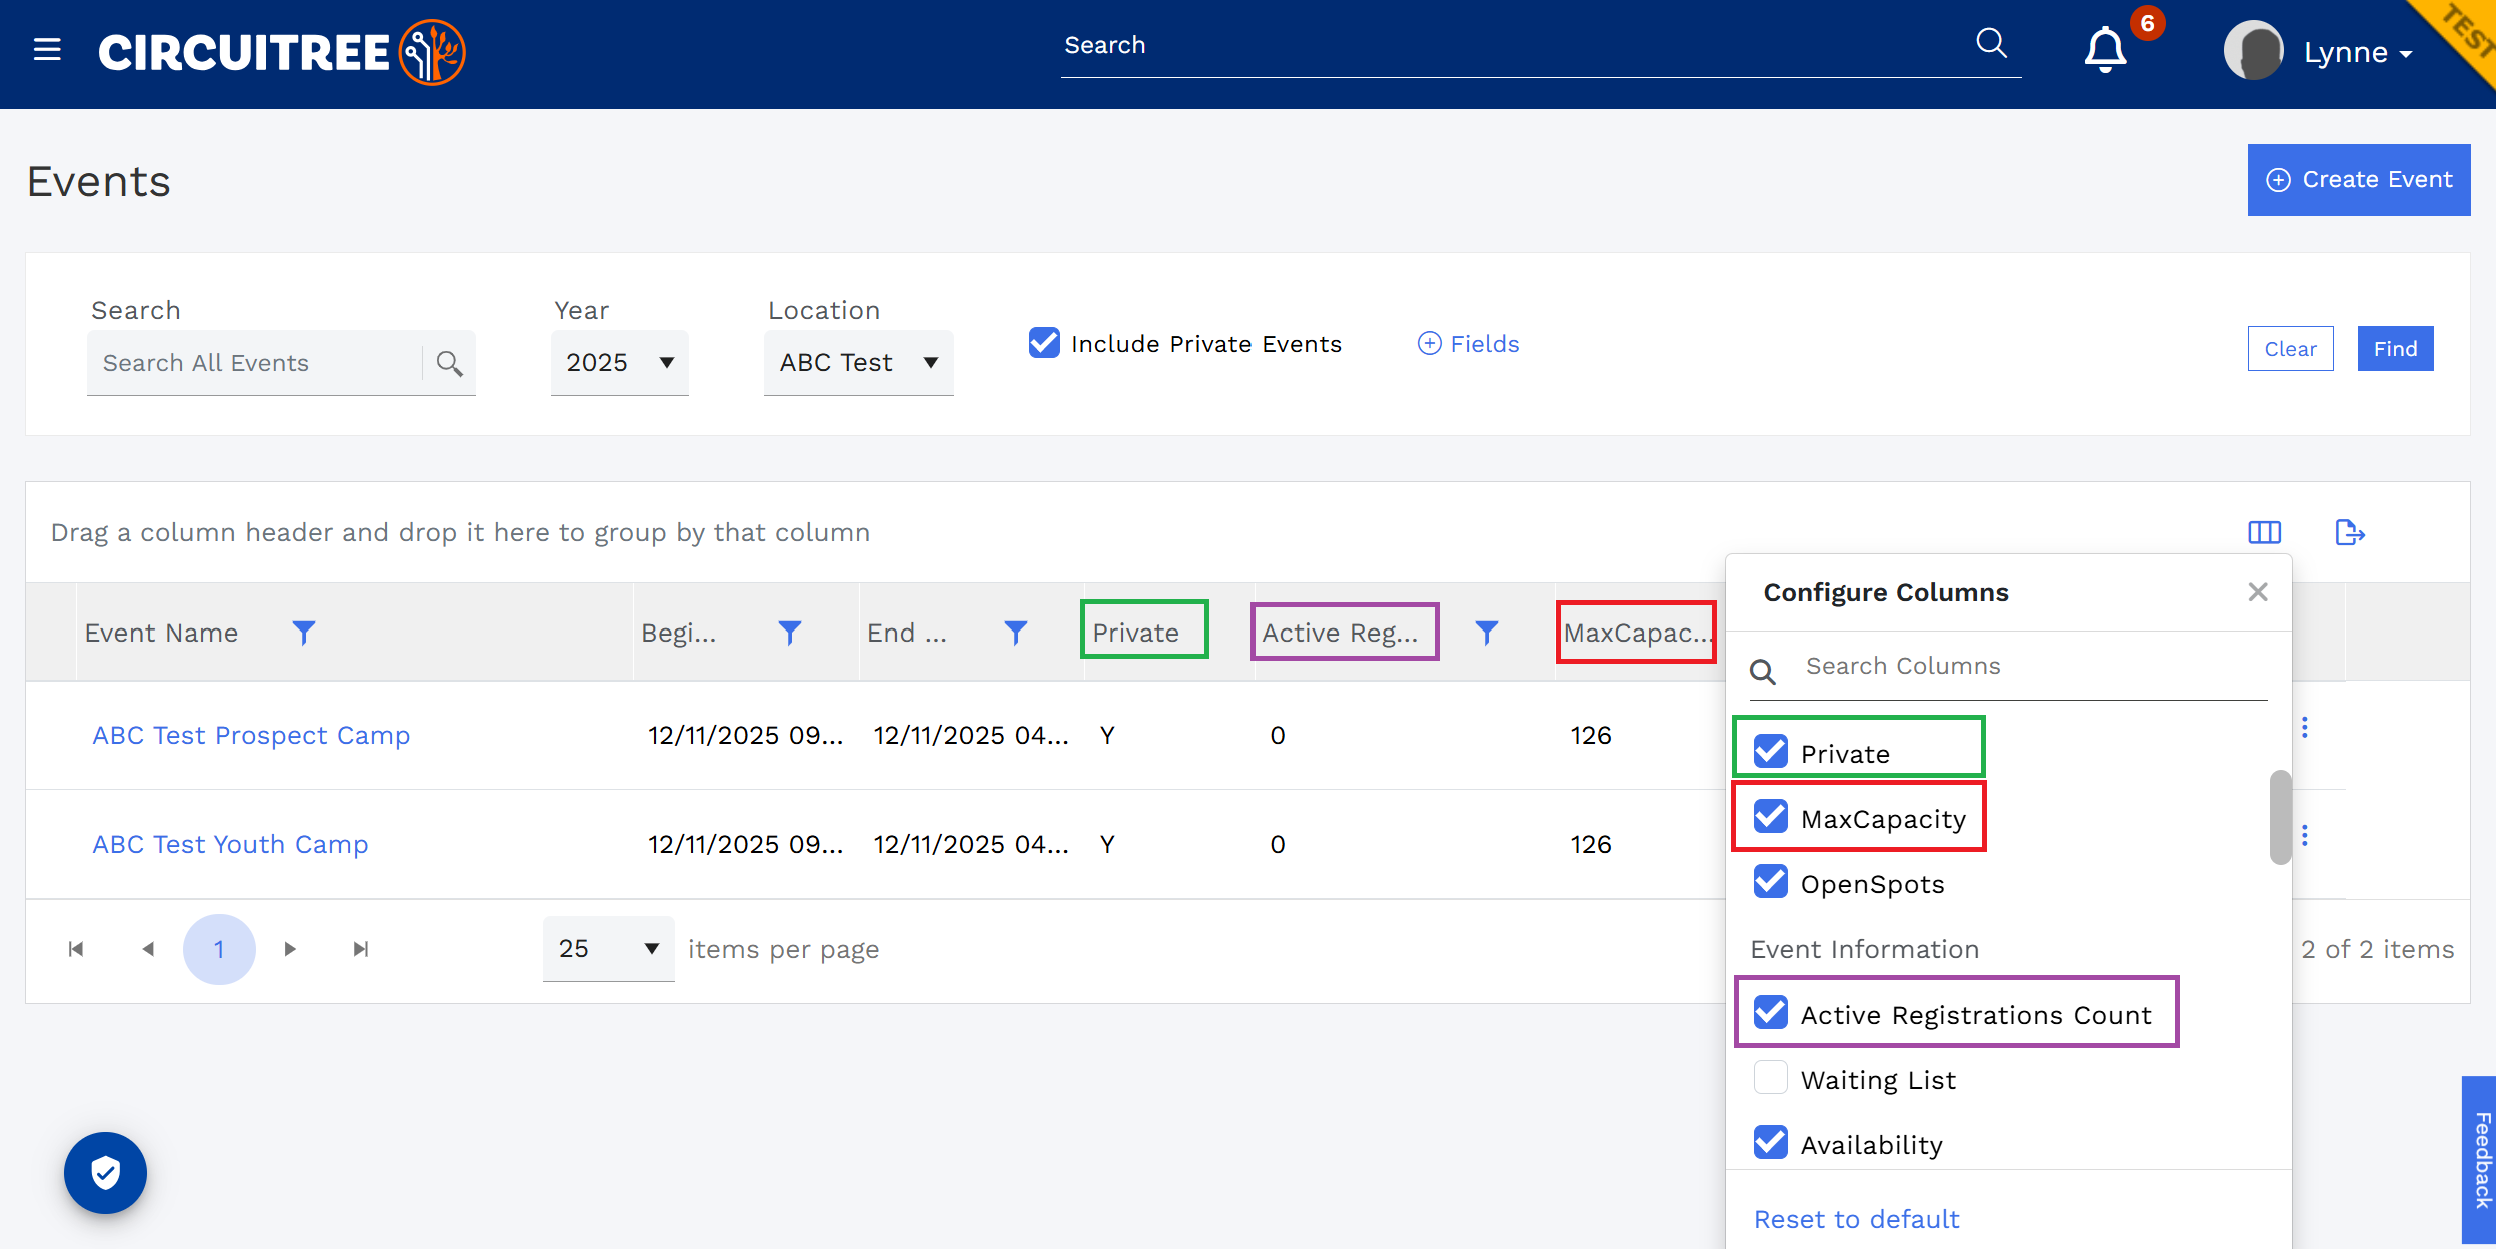Click the Create Event button
This screenshot has width=2496, height=1249.
[2359, 180]
